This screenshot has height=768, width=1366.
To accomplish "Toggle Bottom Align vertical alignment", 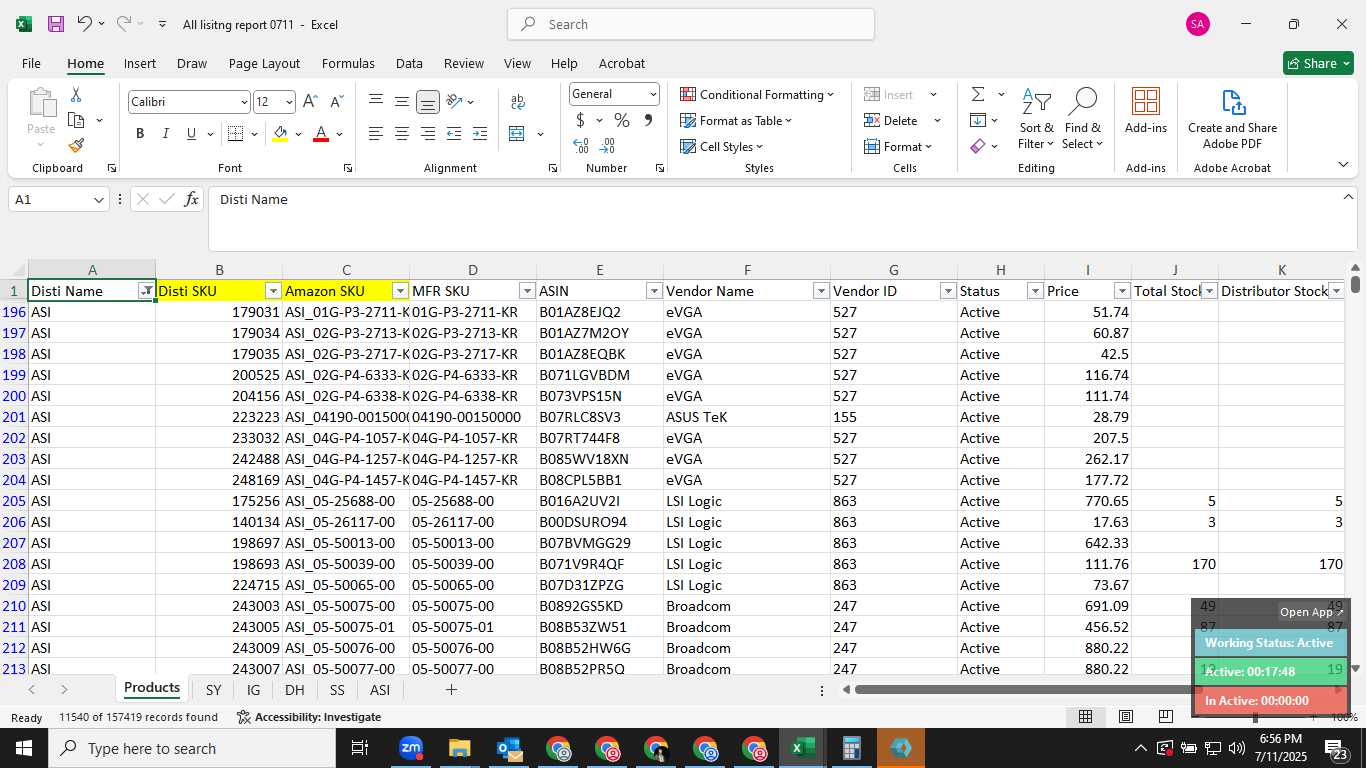I will (428, 102).
